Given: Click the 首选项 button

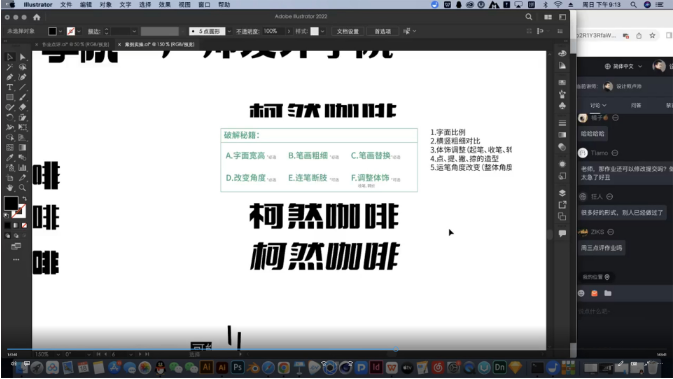Looking at the screenshot, I should (x=382, y=31).
